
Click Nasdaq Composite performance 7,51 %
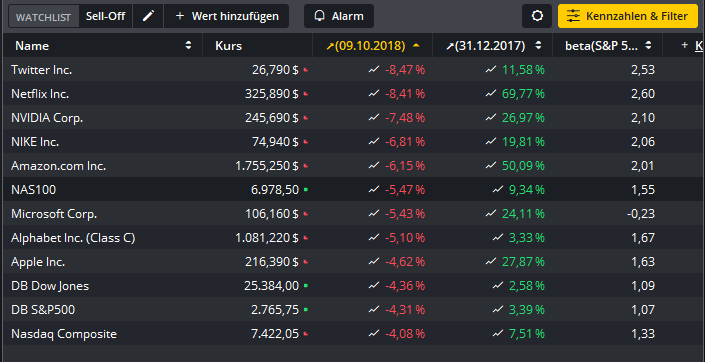pyautogui.click(x=527, y=334)
